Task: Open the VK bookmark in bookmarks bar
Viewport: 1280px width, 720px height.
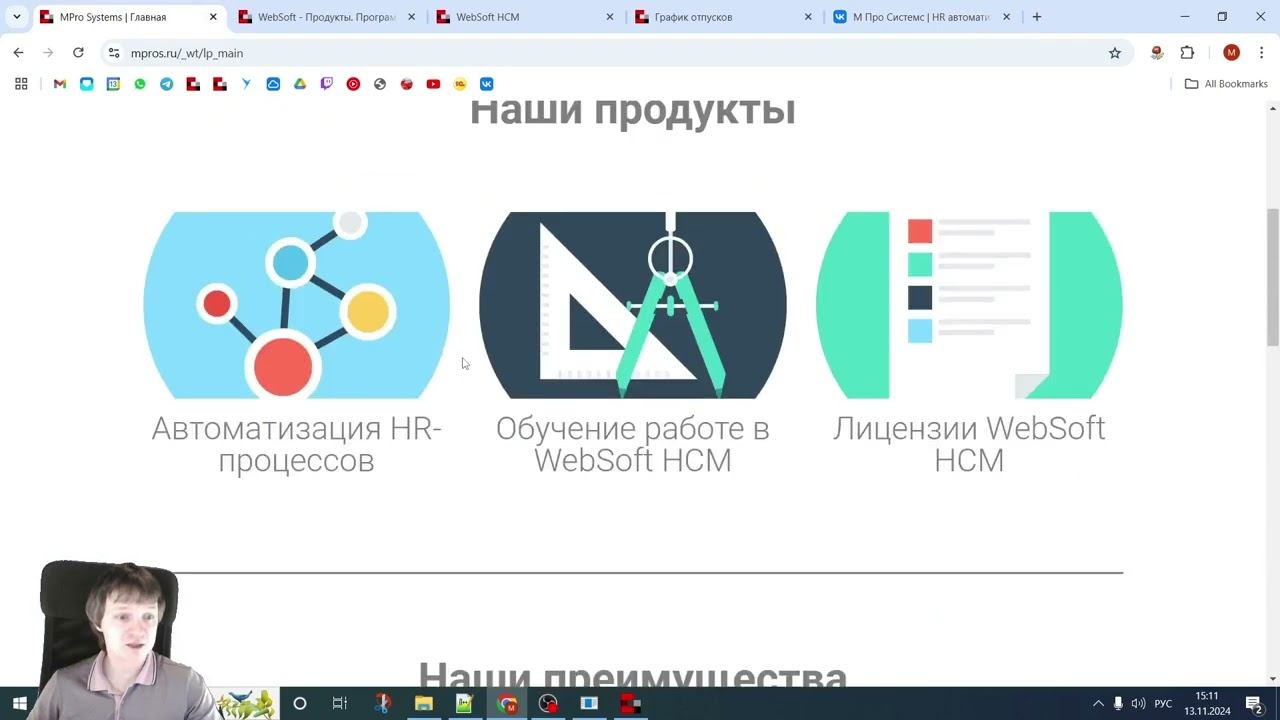Action: click(487, 84)
